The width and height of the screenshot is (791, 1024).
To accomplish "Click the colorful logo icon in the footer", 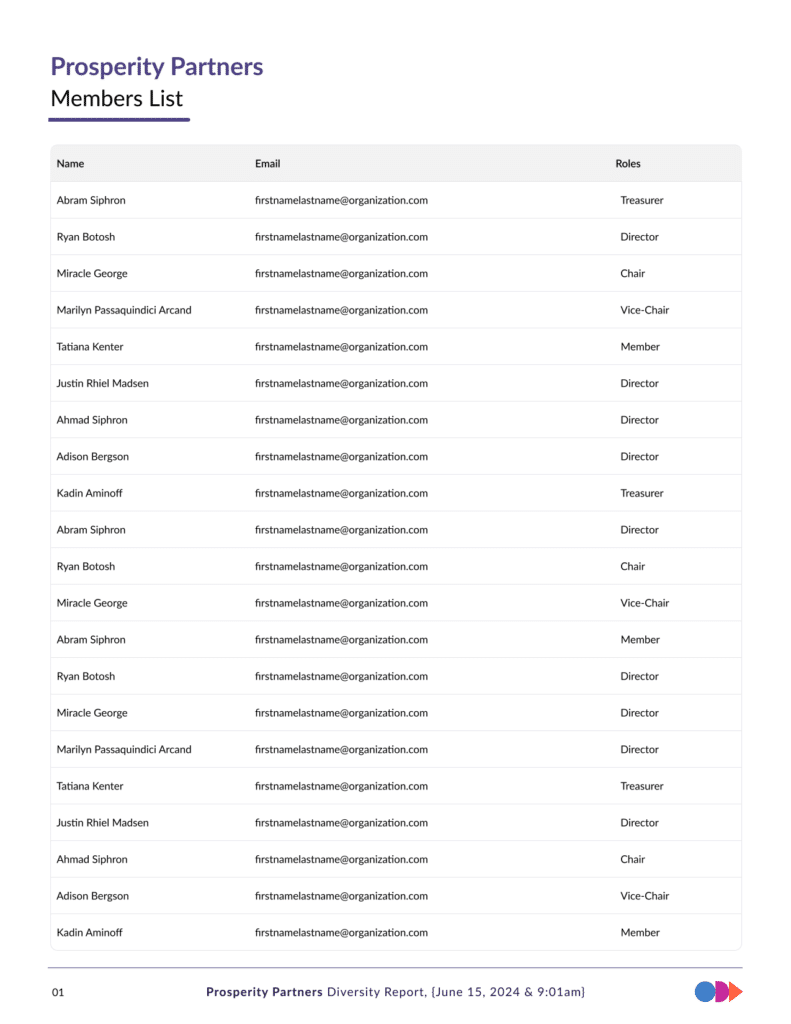I will (x=719, y=992).
